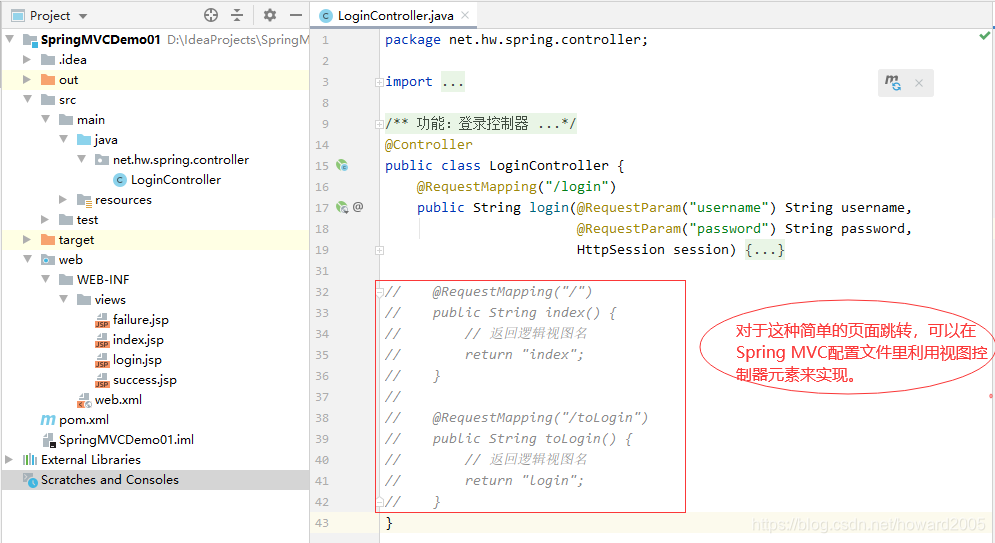Open Project panel settings gear
Screen dimensions: 995x543
click(x=270, y=15)
